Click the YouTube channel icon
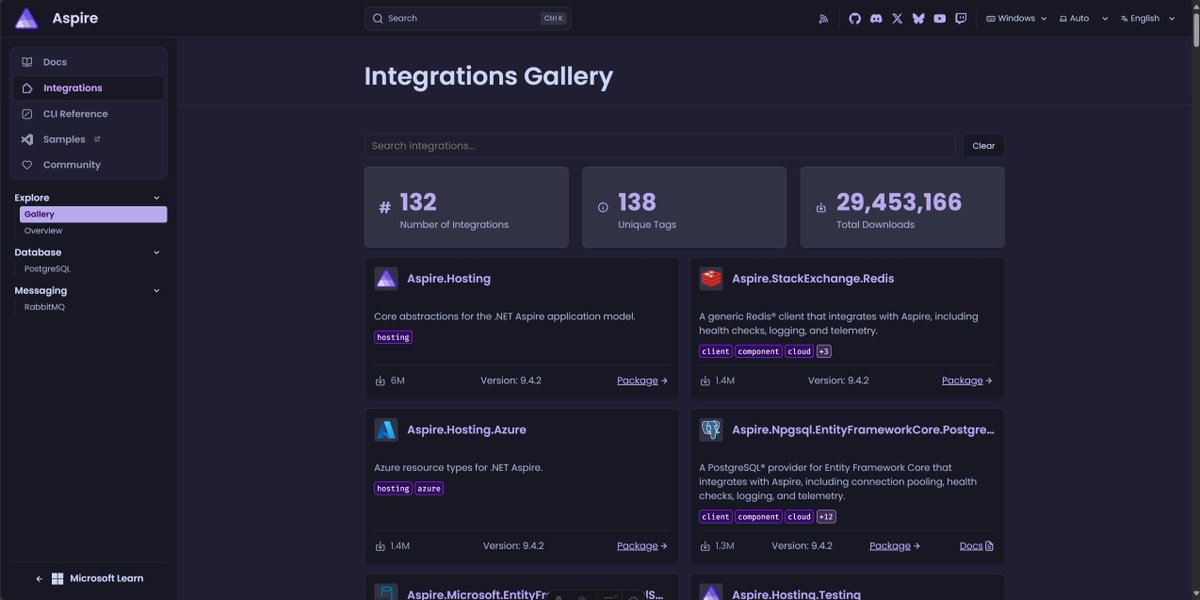 pyautogui.click(x=940, y=17)
